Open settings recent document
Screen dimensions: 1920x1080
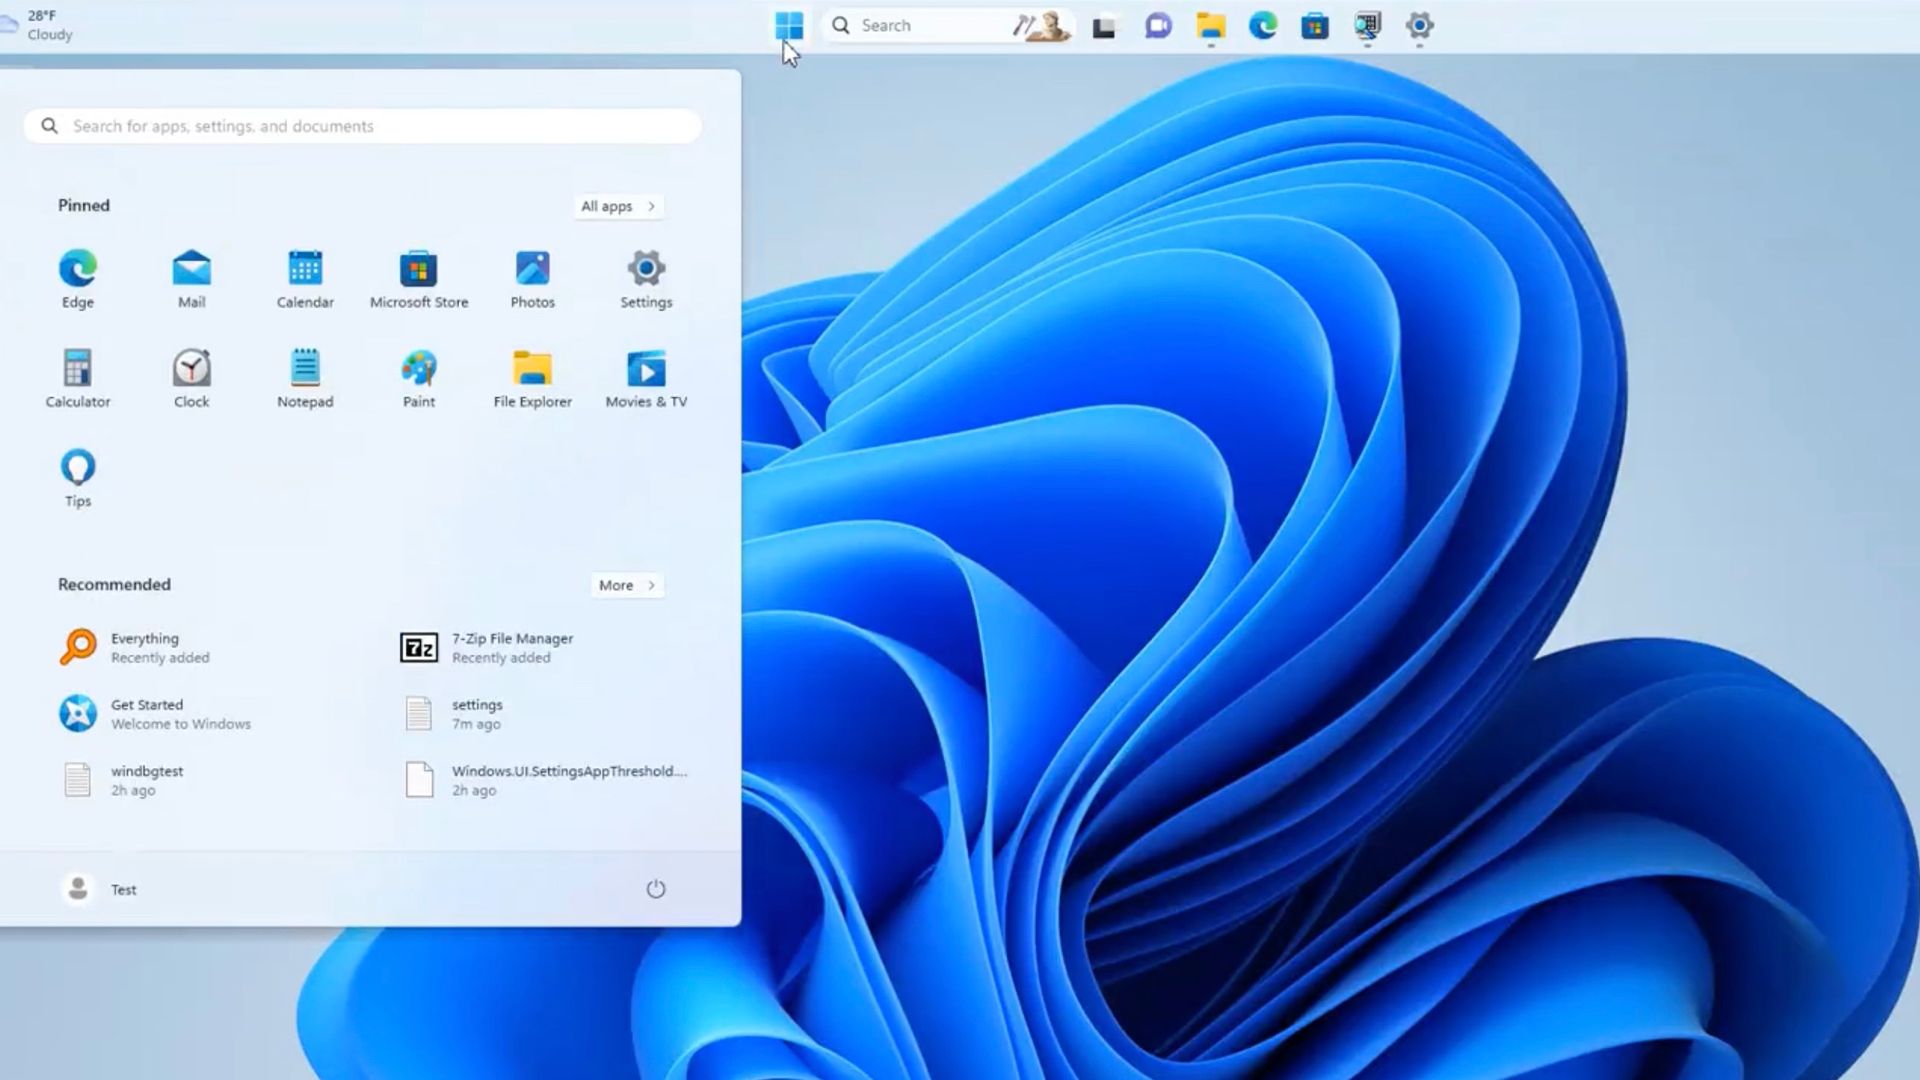click(476, 712)
